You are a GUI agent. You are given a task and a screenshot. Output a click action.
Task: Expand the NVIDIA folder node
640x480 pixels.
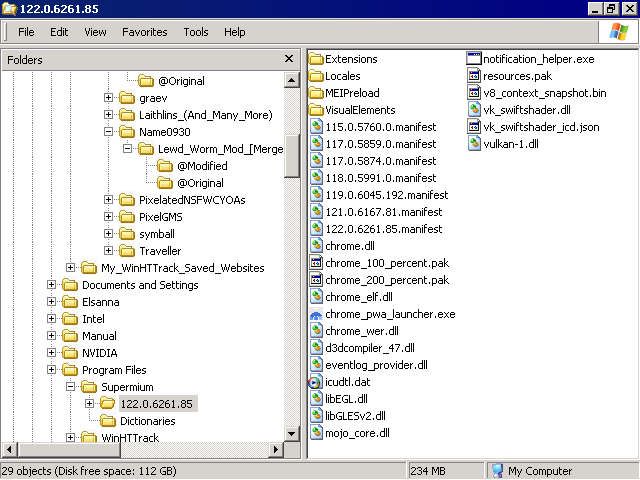(x=51, y=353)
